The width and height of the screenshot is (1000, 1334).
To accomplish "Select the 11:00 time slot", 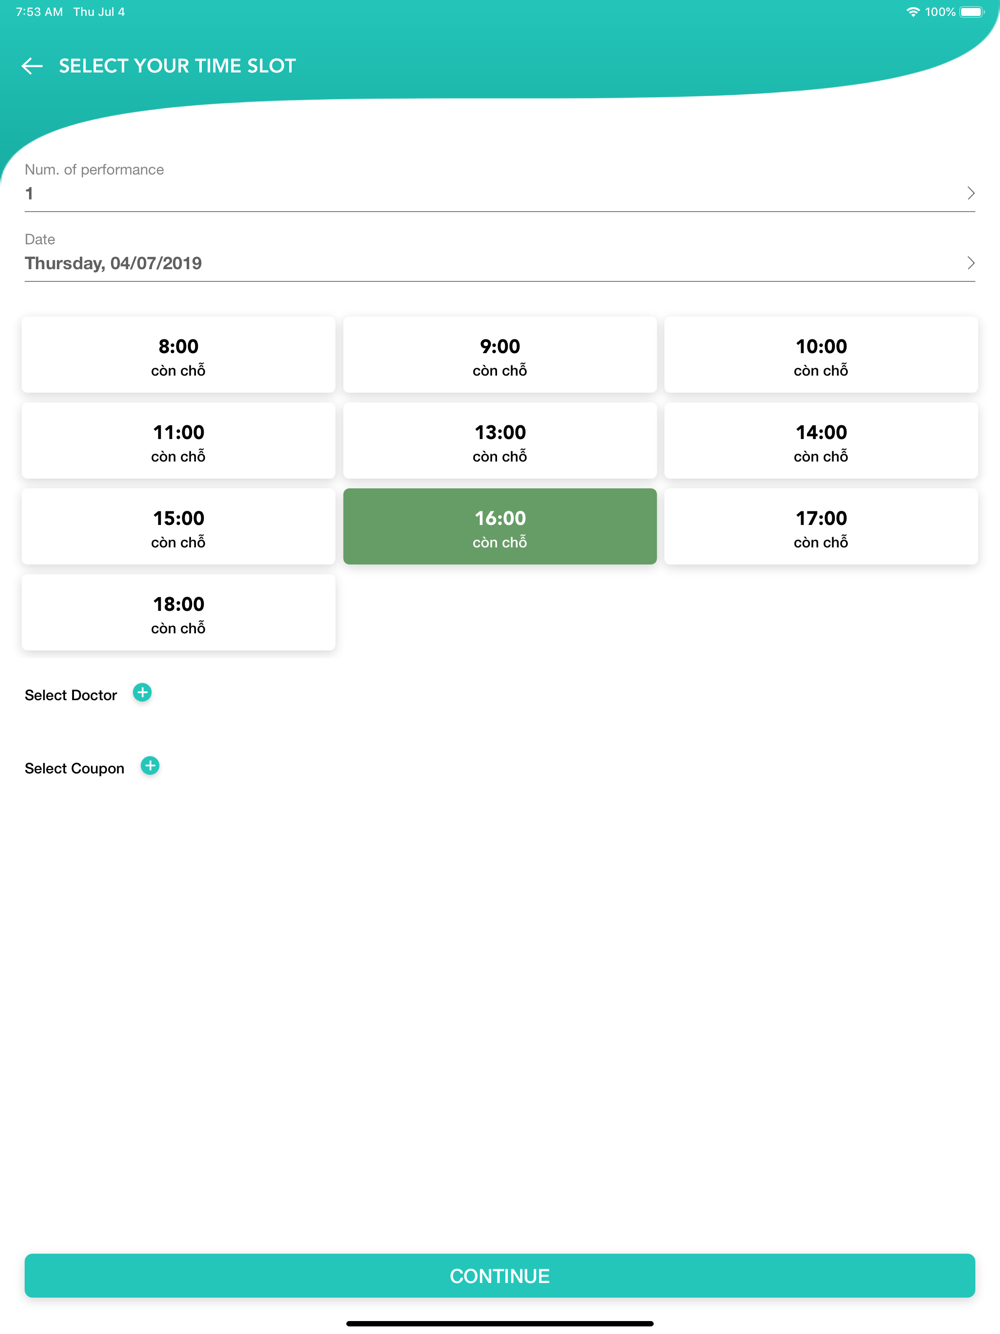I will 178,441.
